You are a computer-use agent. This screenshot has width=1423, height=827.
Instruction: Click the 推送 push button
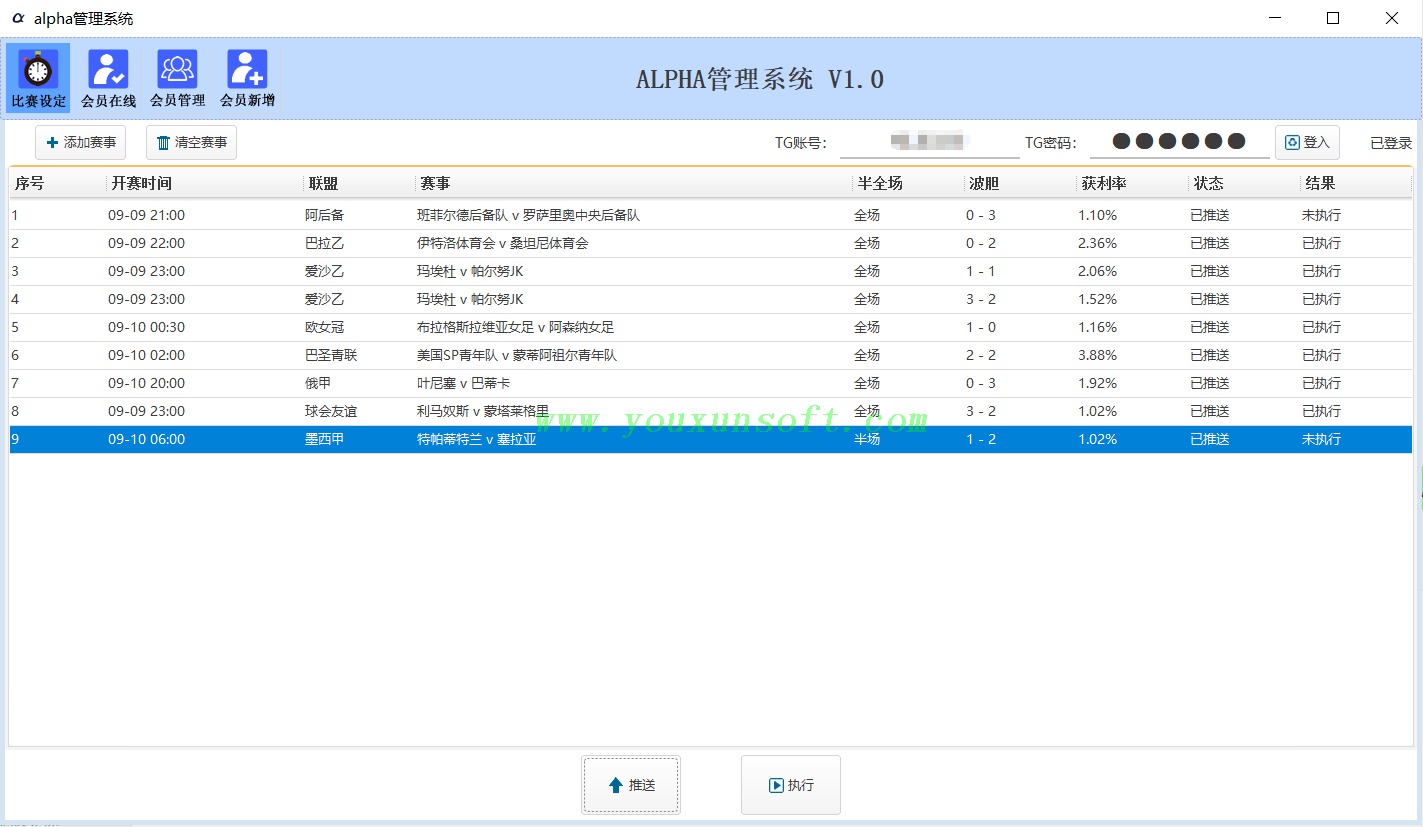(x=631, y=785)
